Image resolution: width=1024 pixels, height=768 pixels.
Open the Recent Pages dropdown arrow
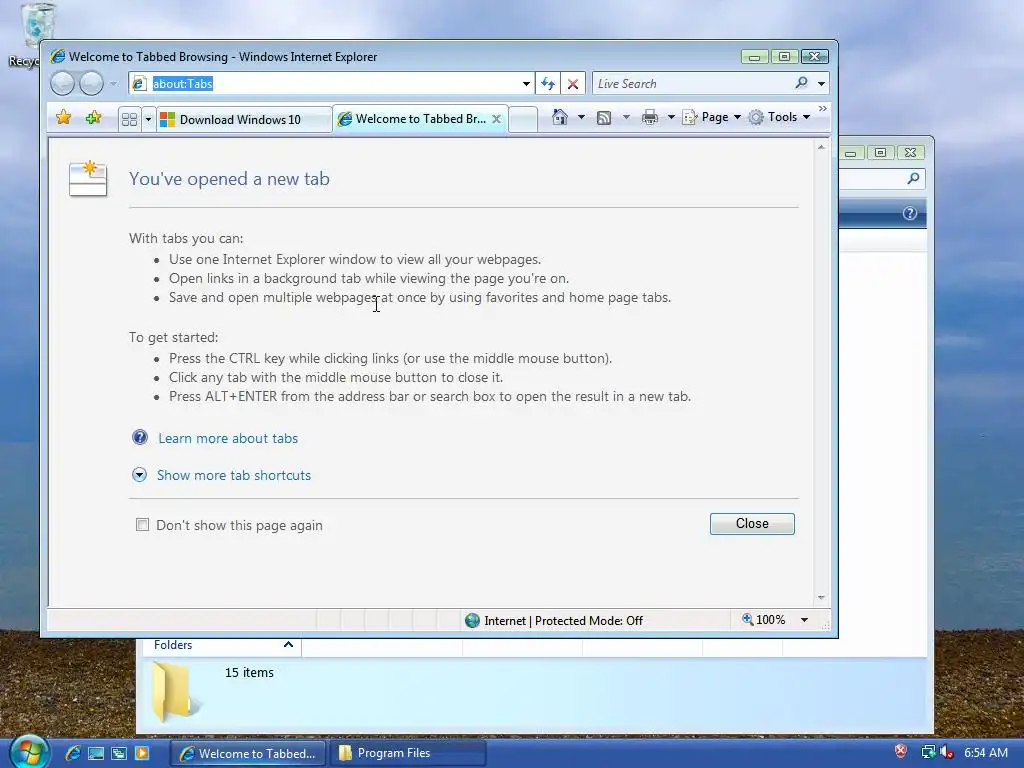113,84
